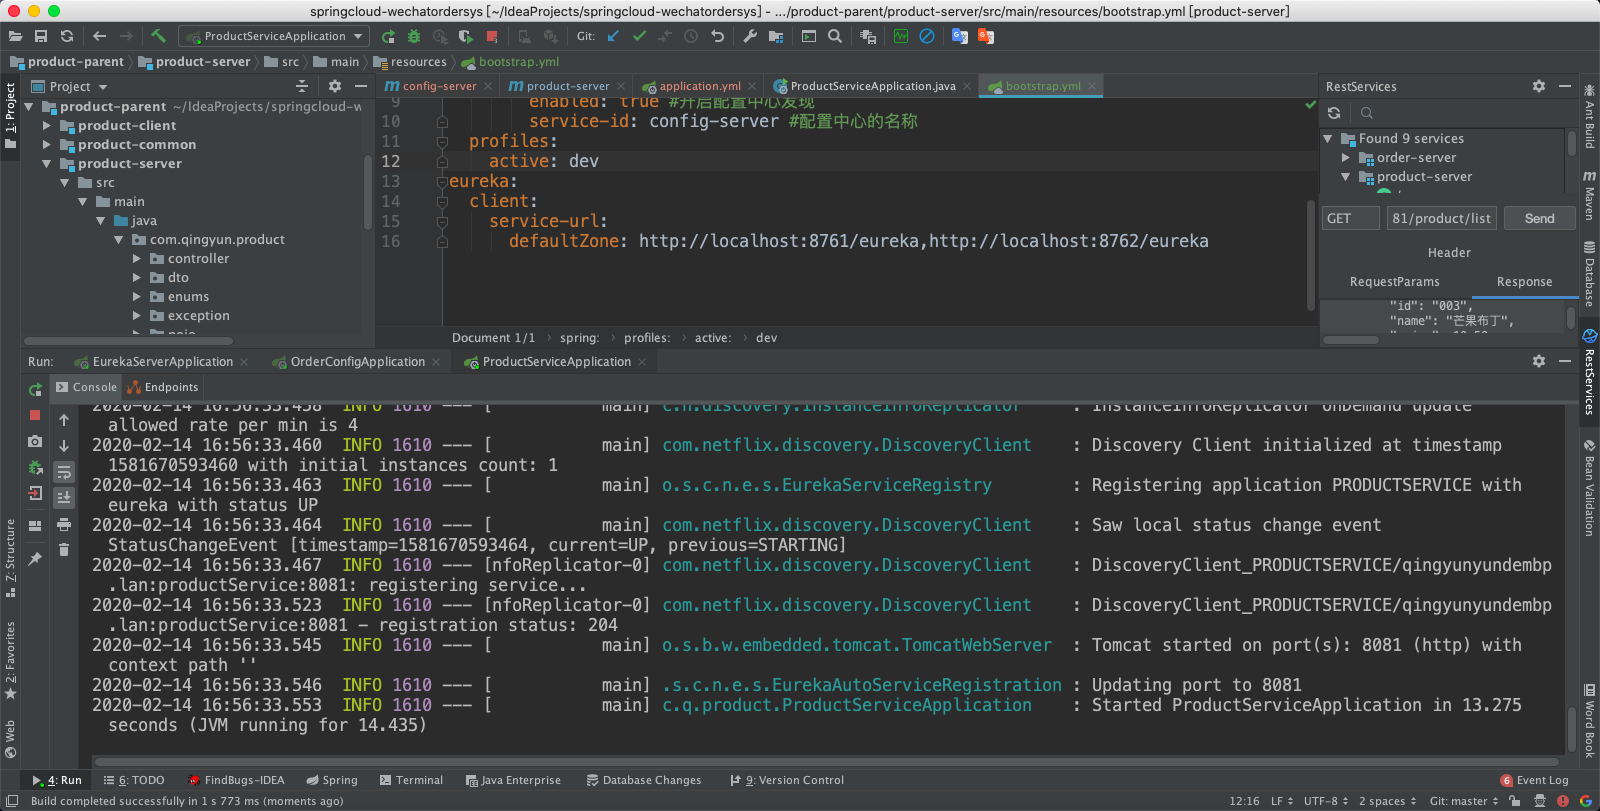Click the Search Everywhere magnifier
The width and height of the screenshot is (1600, 811).
click(x=835, y=36)
